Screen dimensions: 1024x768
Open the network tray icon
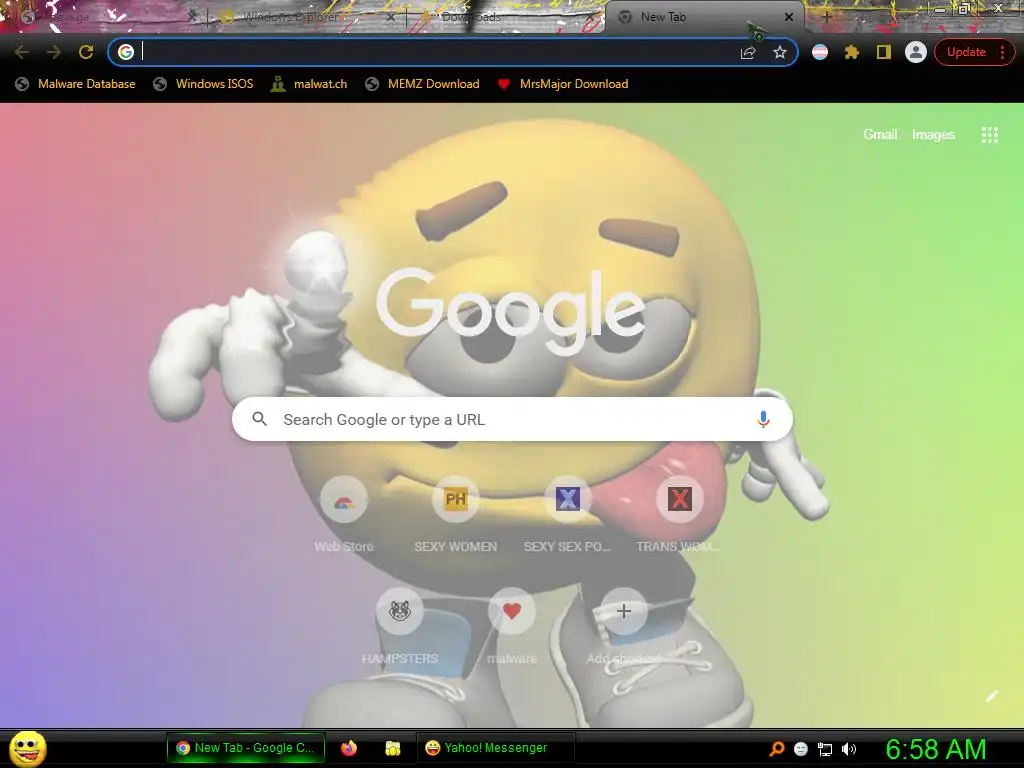825,749
